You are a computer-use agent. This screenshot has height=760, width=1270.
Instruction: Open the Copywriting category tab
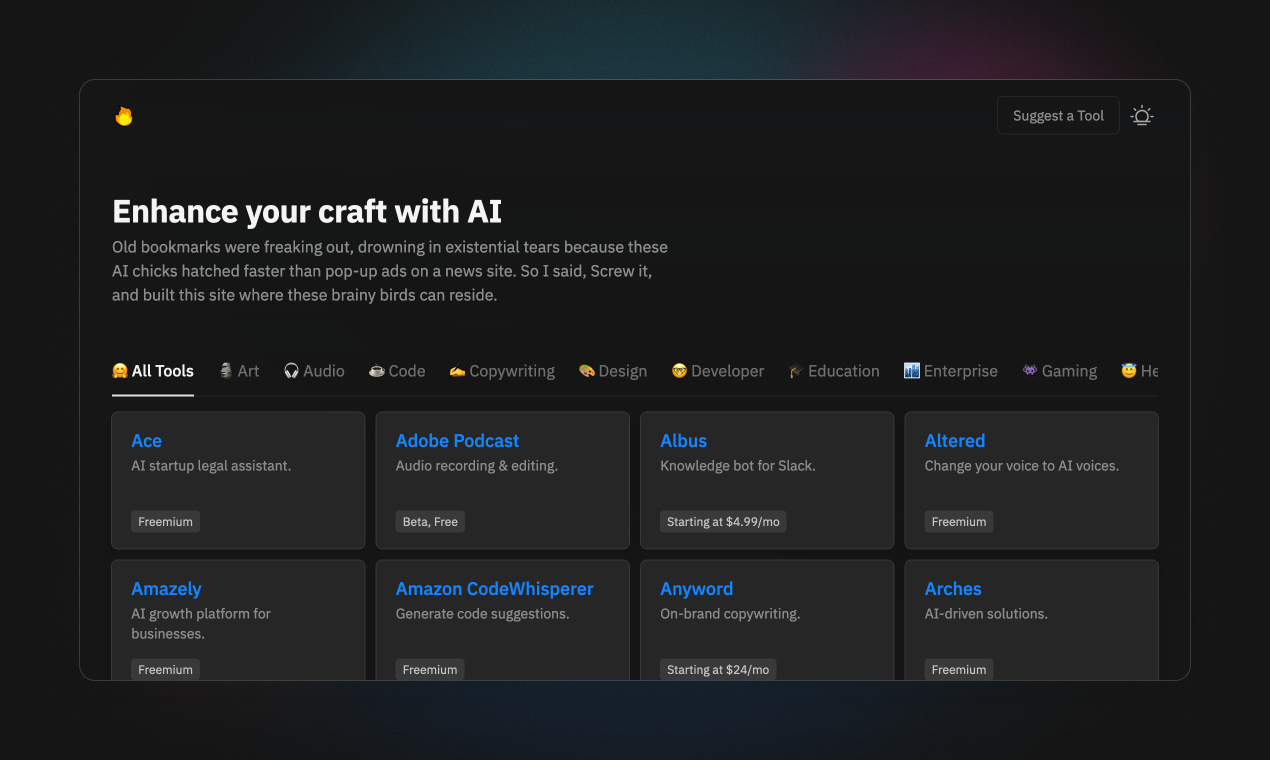502,371
